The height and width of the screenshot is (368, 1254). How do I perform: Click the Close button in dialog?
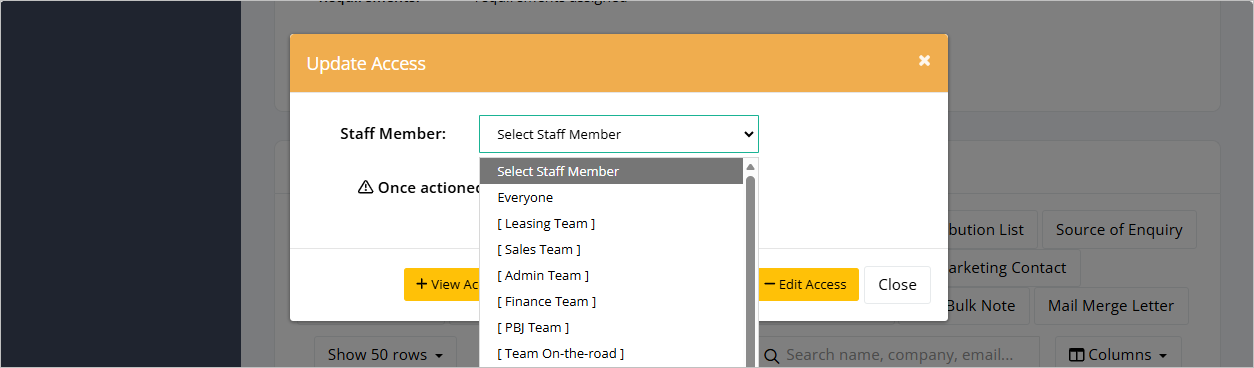pos(897,284)
